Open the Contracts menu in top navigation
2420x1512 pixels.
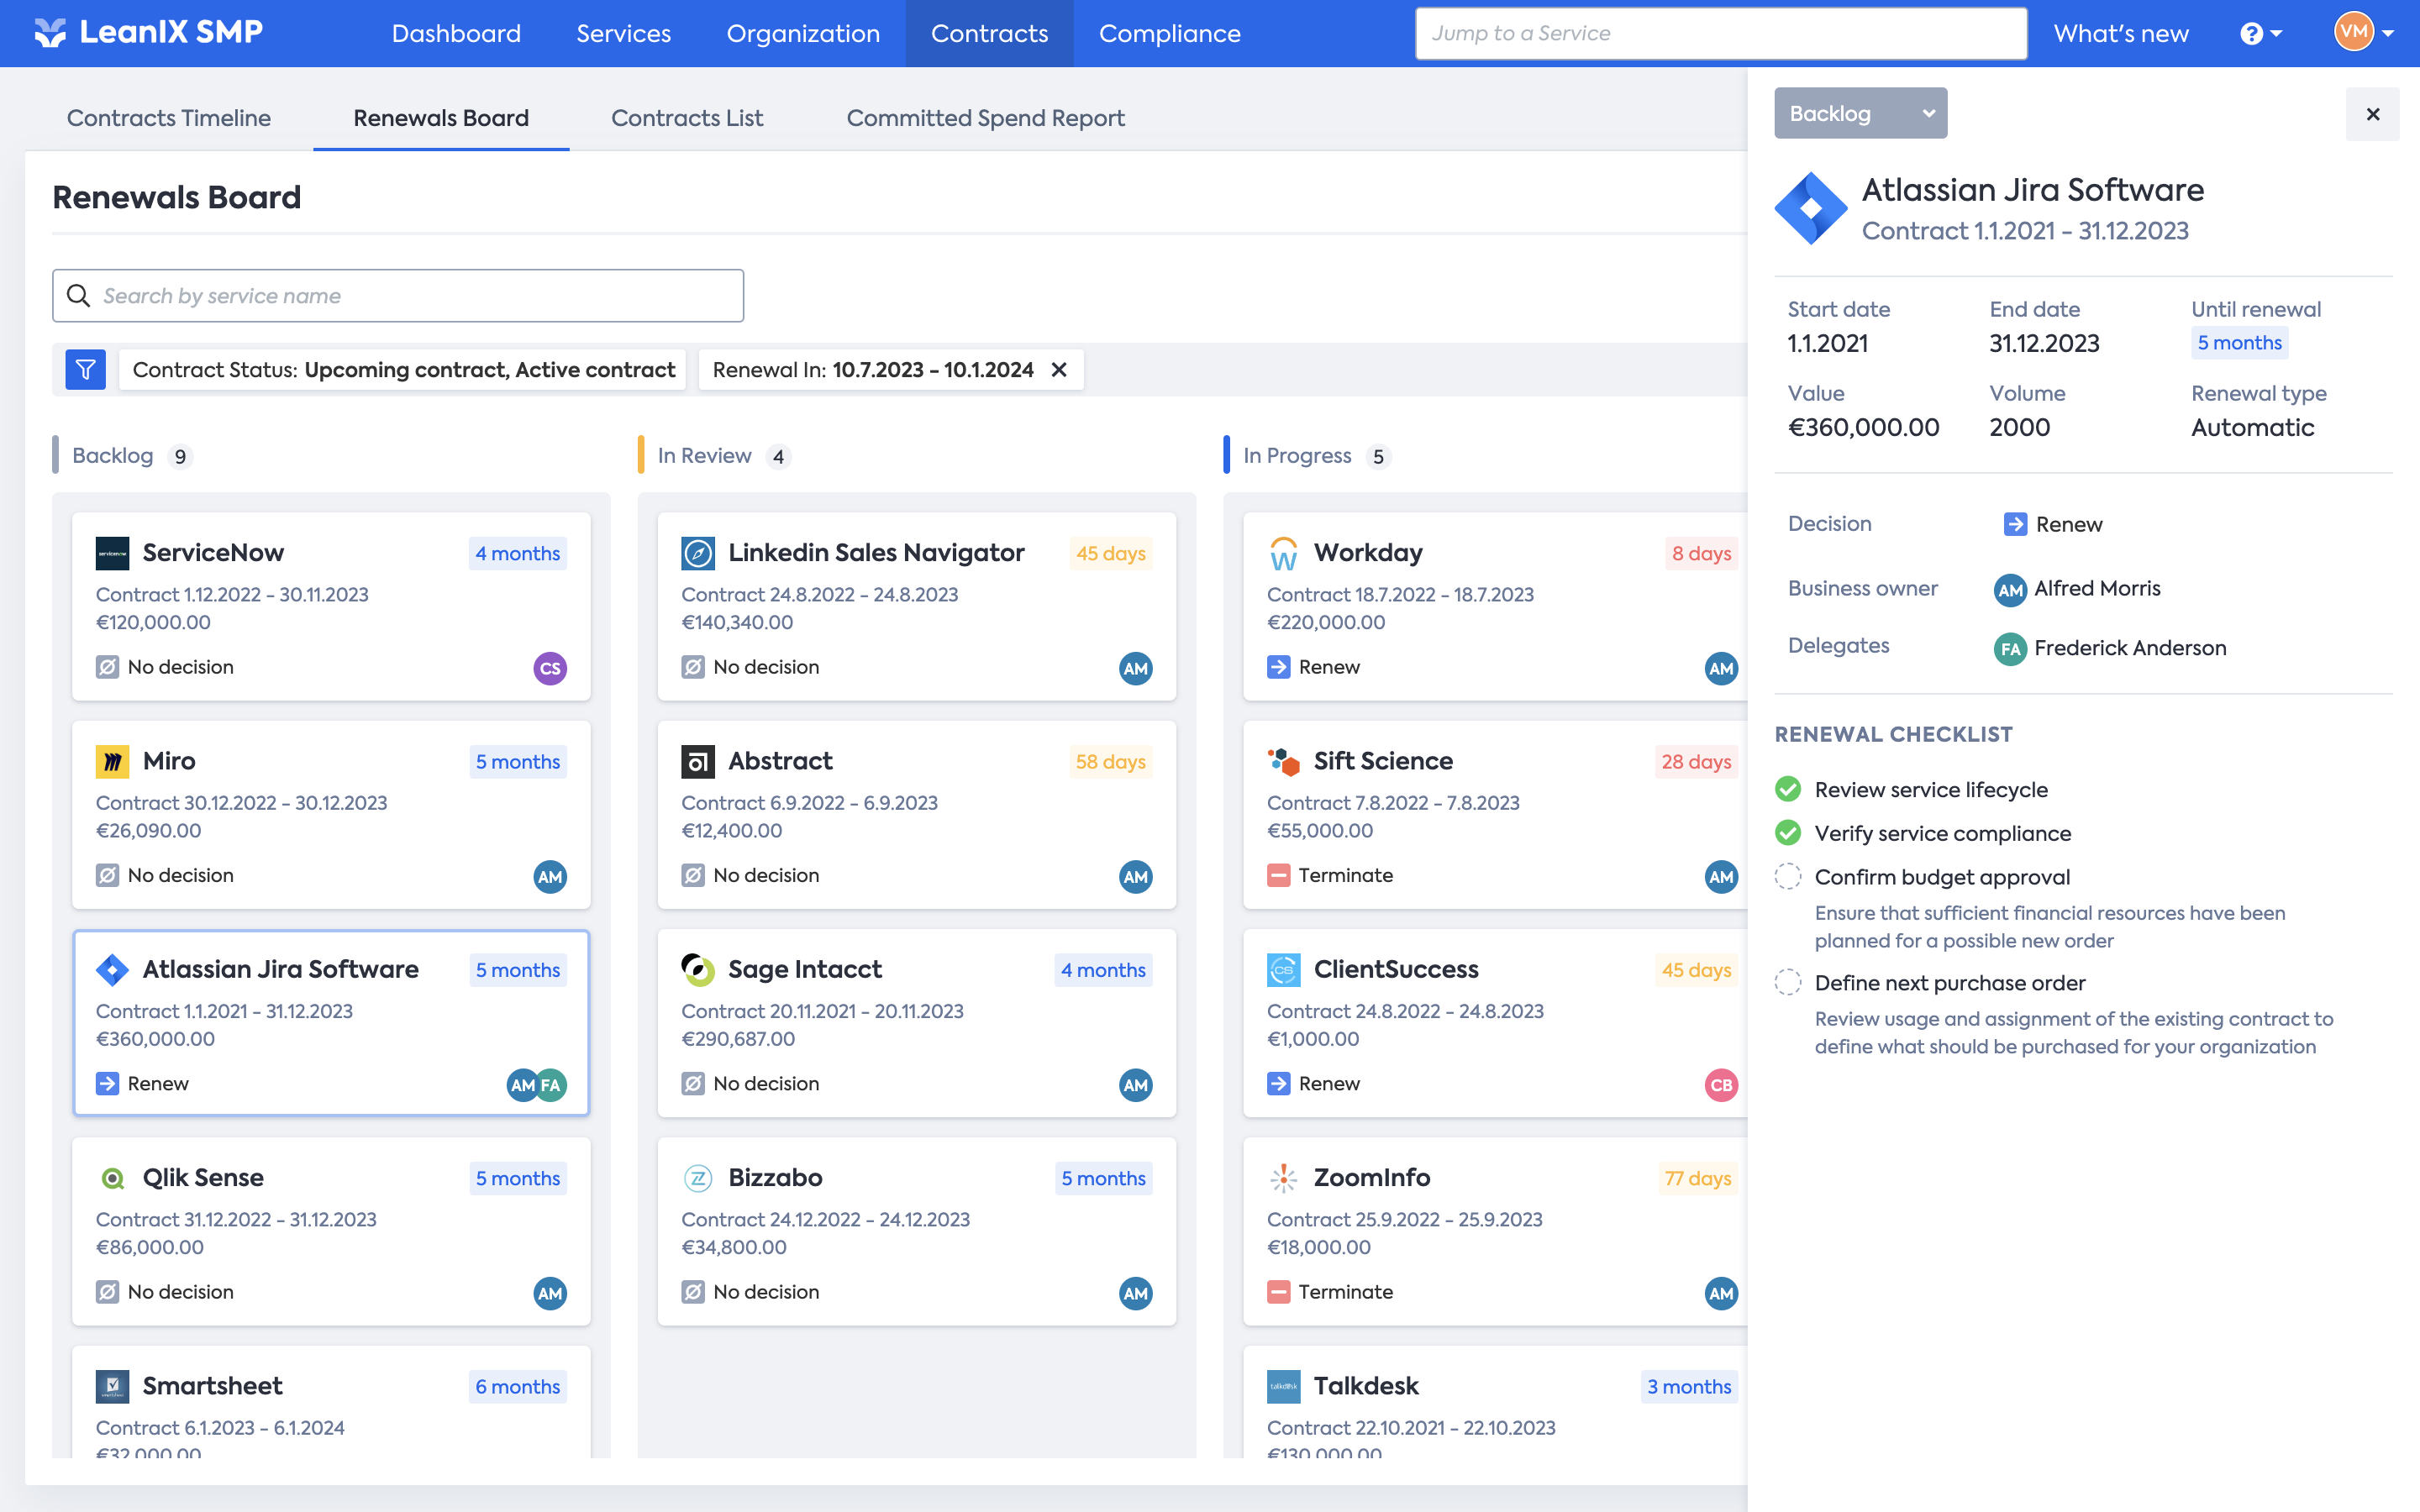point(989,33)
